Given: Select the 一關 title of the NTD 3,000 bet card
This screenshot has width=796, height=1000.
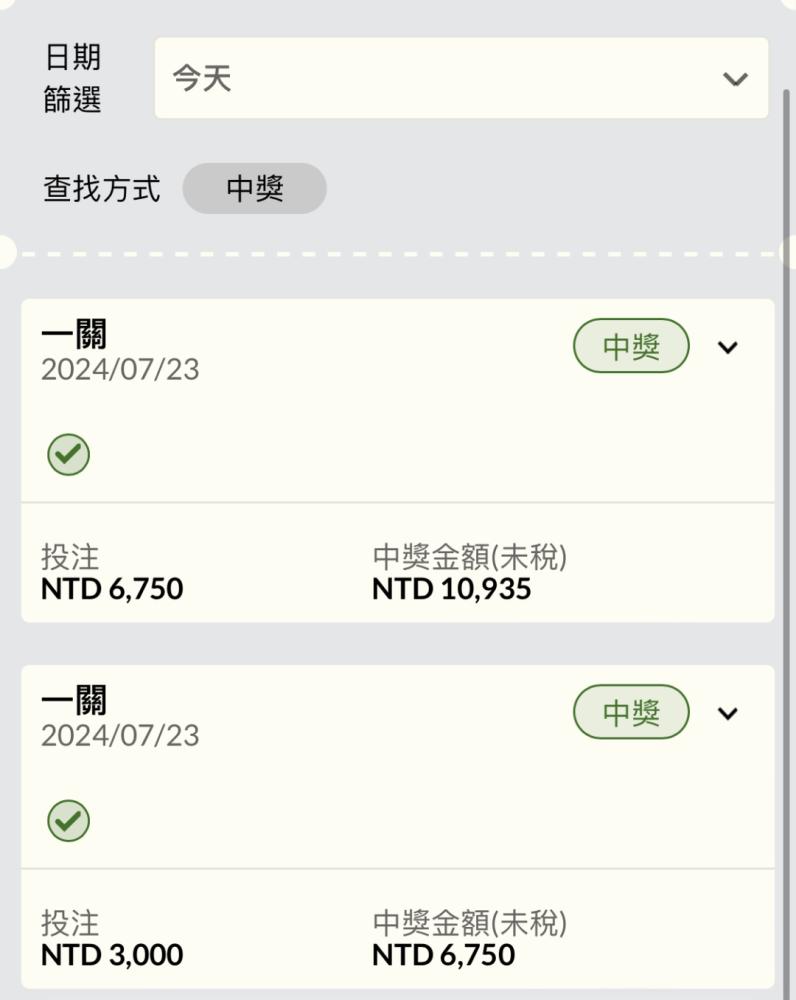Looking at the screenshot, I should point(74,701).
